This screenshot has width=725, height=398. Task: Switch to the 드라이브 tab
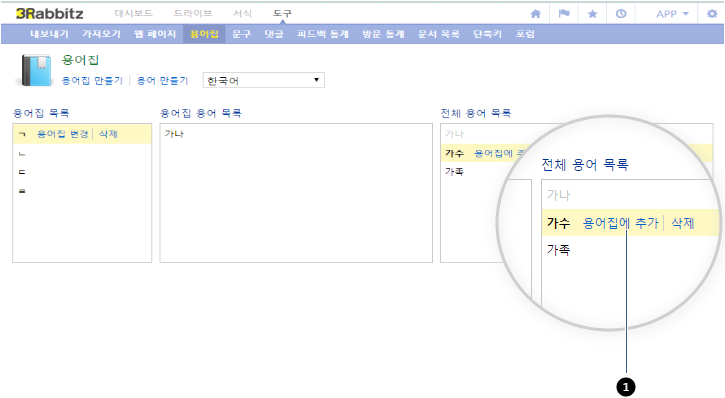(193, 13)
